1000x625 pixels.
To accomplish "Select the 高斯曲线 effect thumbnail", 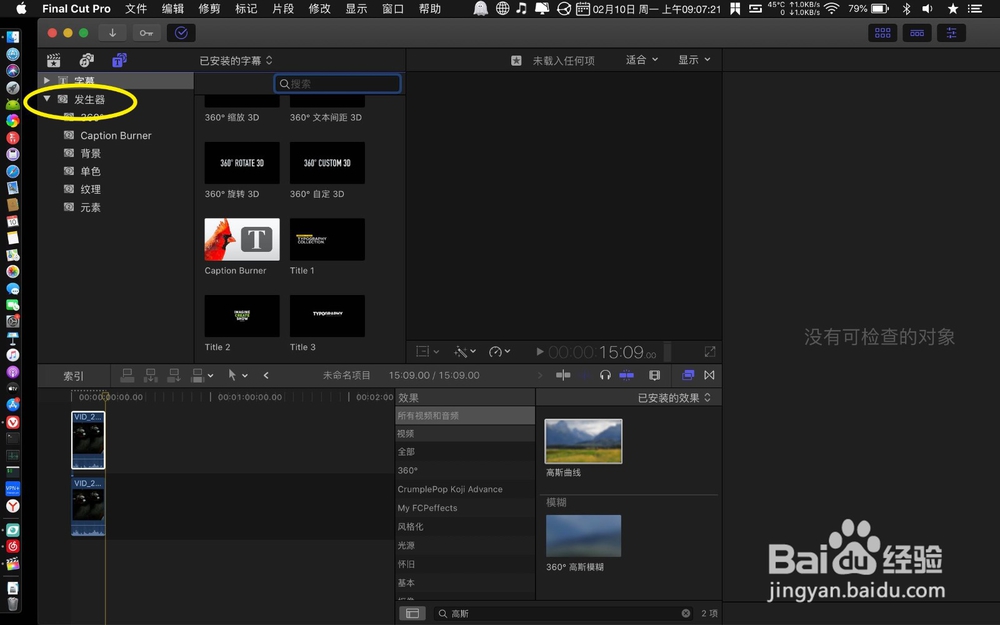I will [584, 441].
